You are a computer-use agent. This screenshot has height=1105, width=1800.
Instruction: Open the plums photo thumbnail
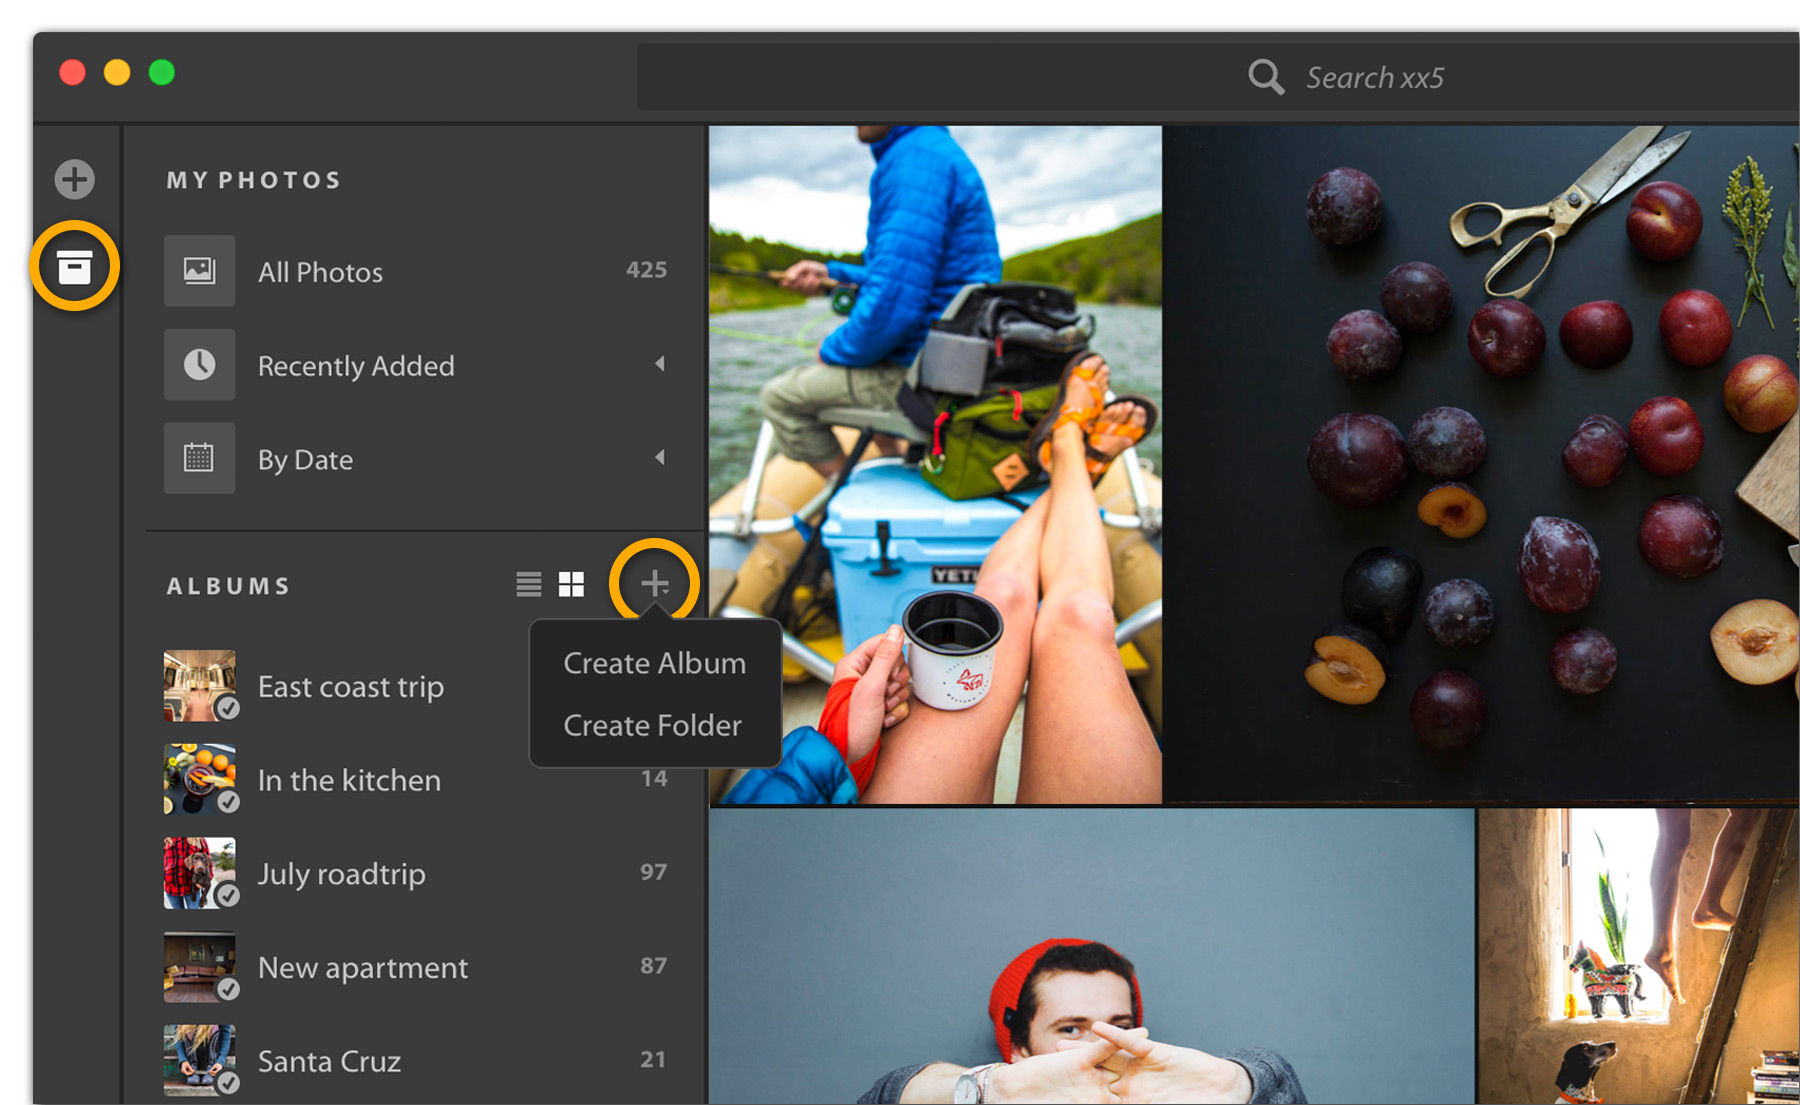point(1480,460)
